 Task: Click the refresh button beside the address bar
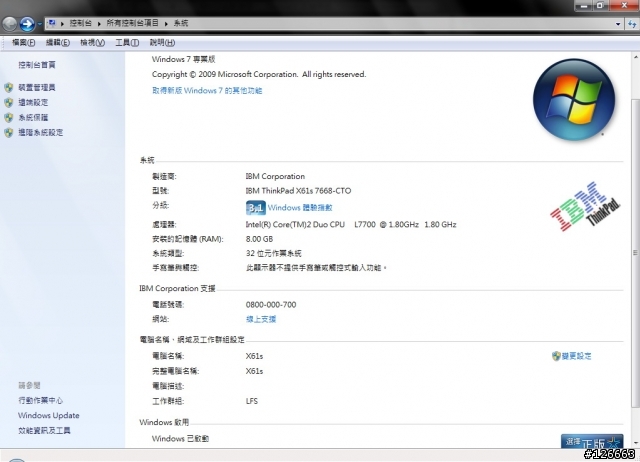click(x=633, y=24)
